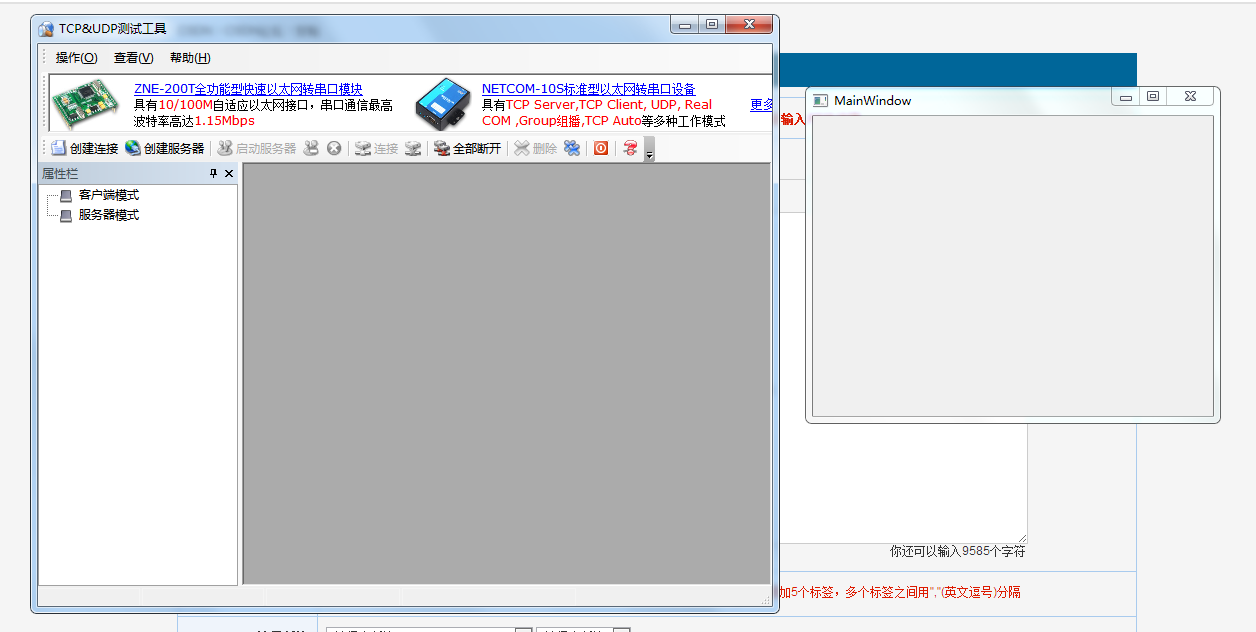The image size is (1256, 632).
Task: Open the toolbar overflow options arrow
Action: 649,150
